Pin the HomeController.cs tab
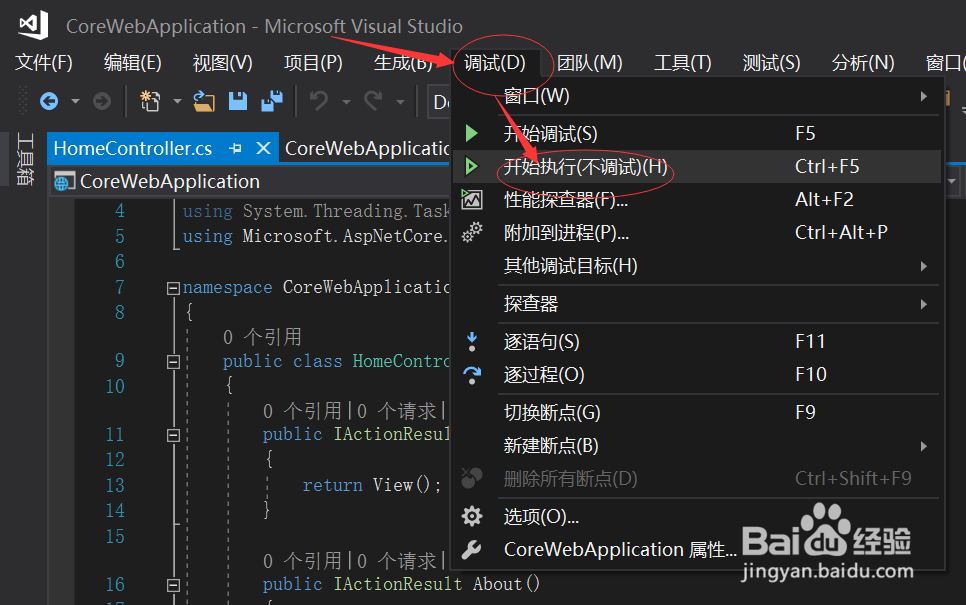The height and width of the screenshot is (605, 966). [235, 148]
